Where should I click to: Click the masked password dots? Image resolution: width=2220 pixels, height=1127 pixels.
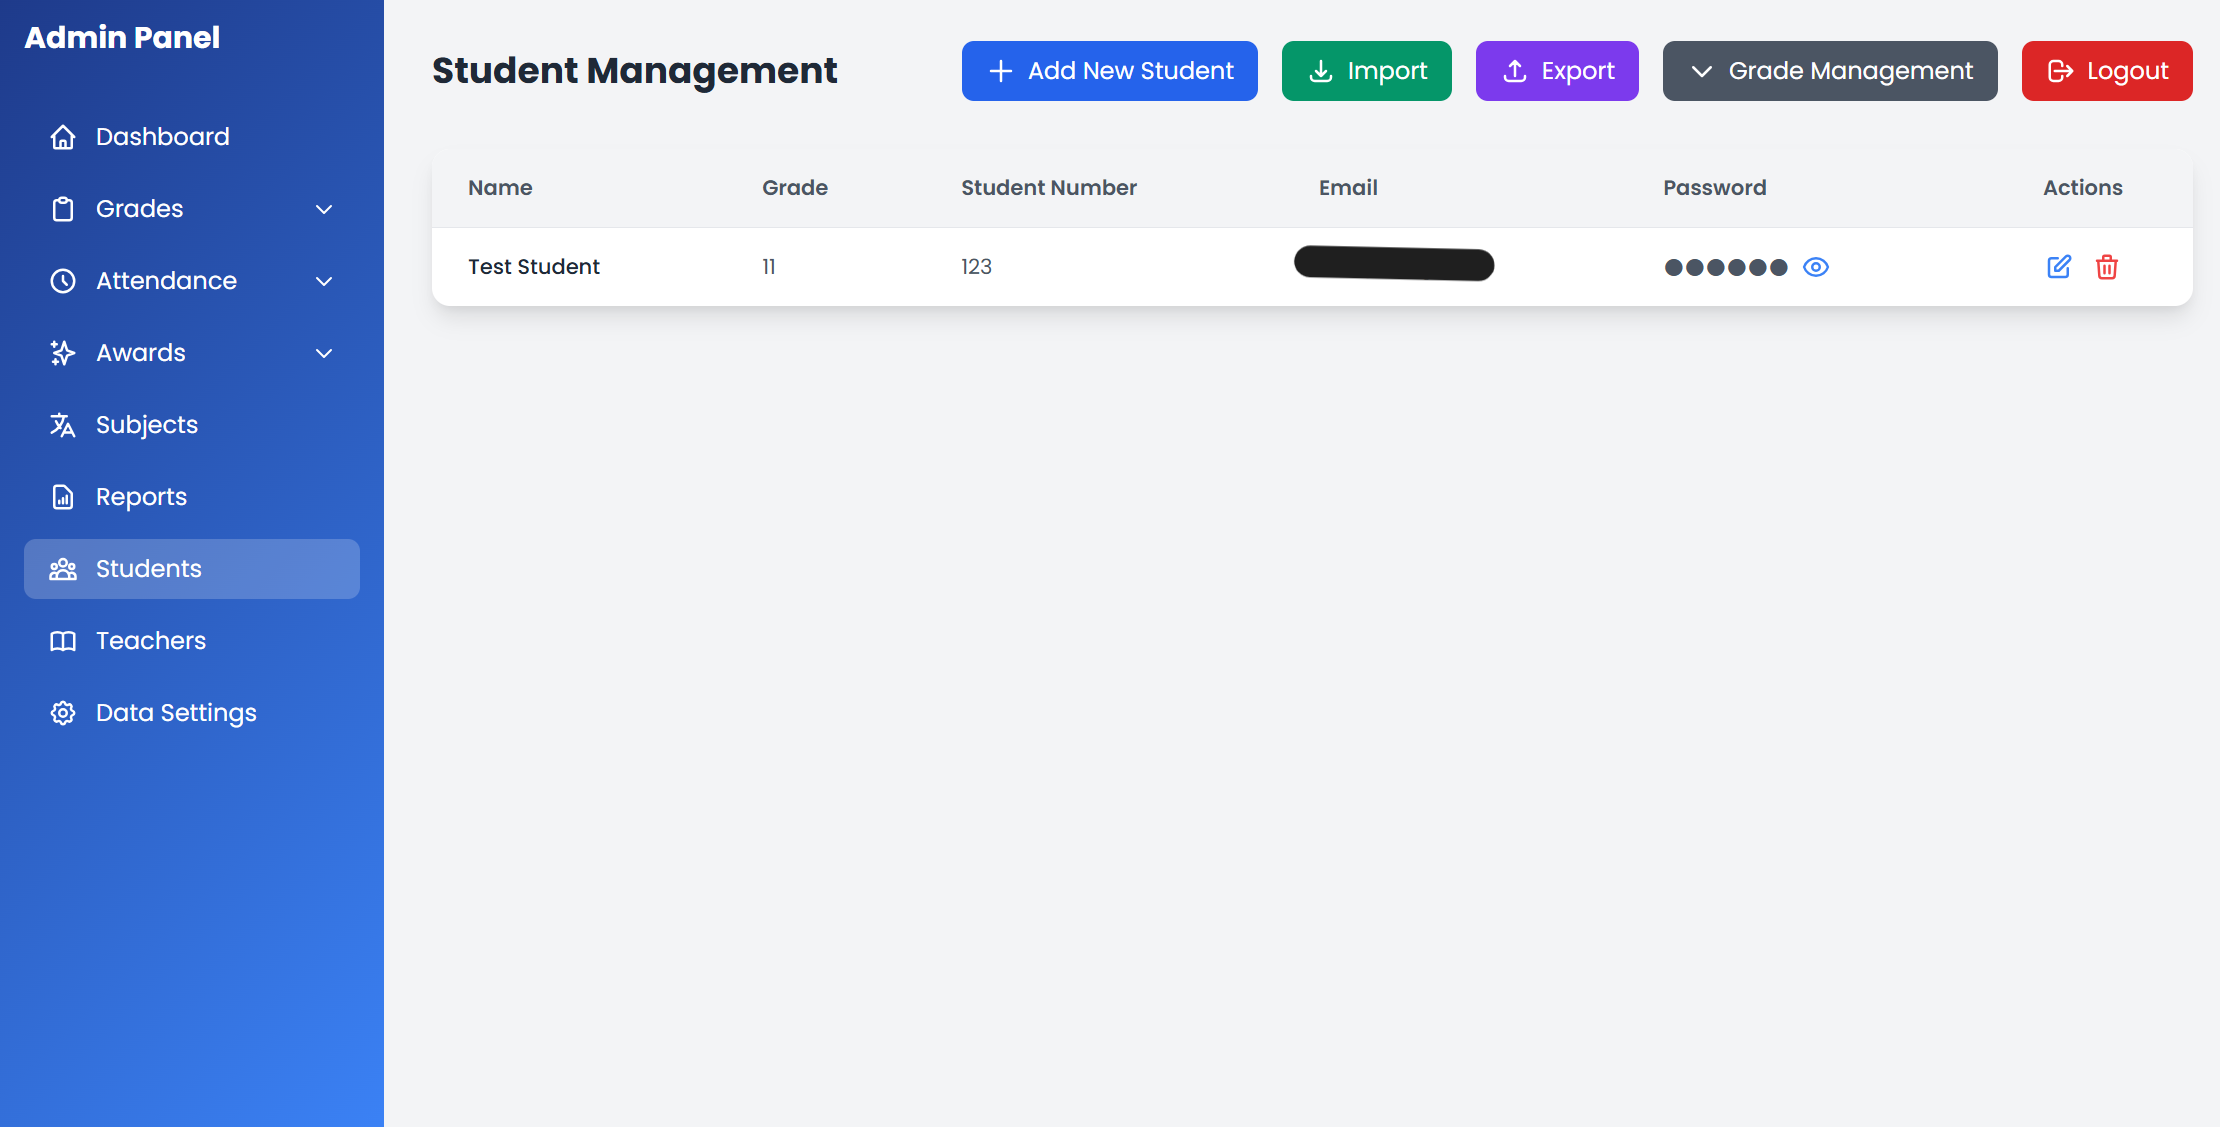tap(1726, 267)
